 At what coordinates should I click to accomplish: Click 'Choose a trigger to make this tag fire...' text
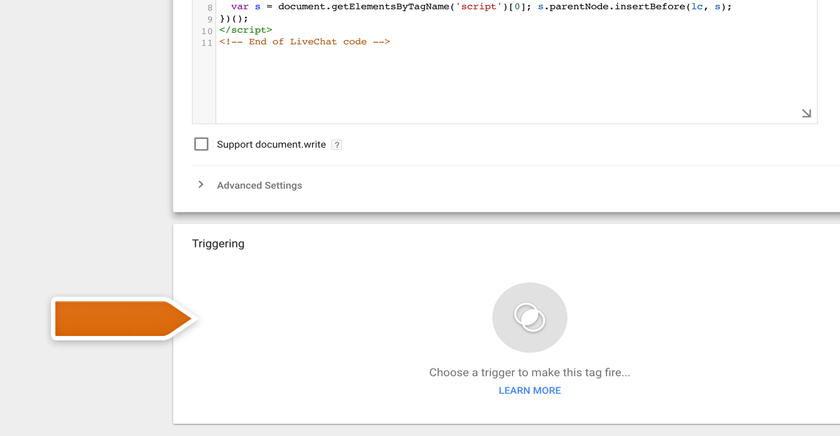click(x=530, y=372)
